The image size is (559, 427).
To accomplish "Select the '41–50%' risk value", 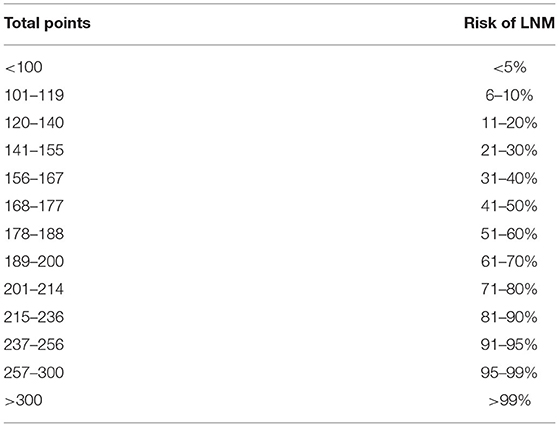I will click(509, 206).
